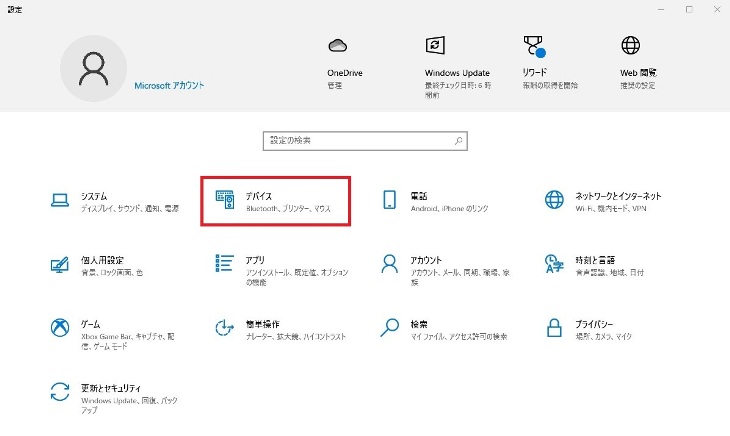
Task: Click the システム laptop icon
Action: point(60,200)
